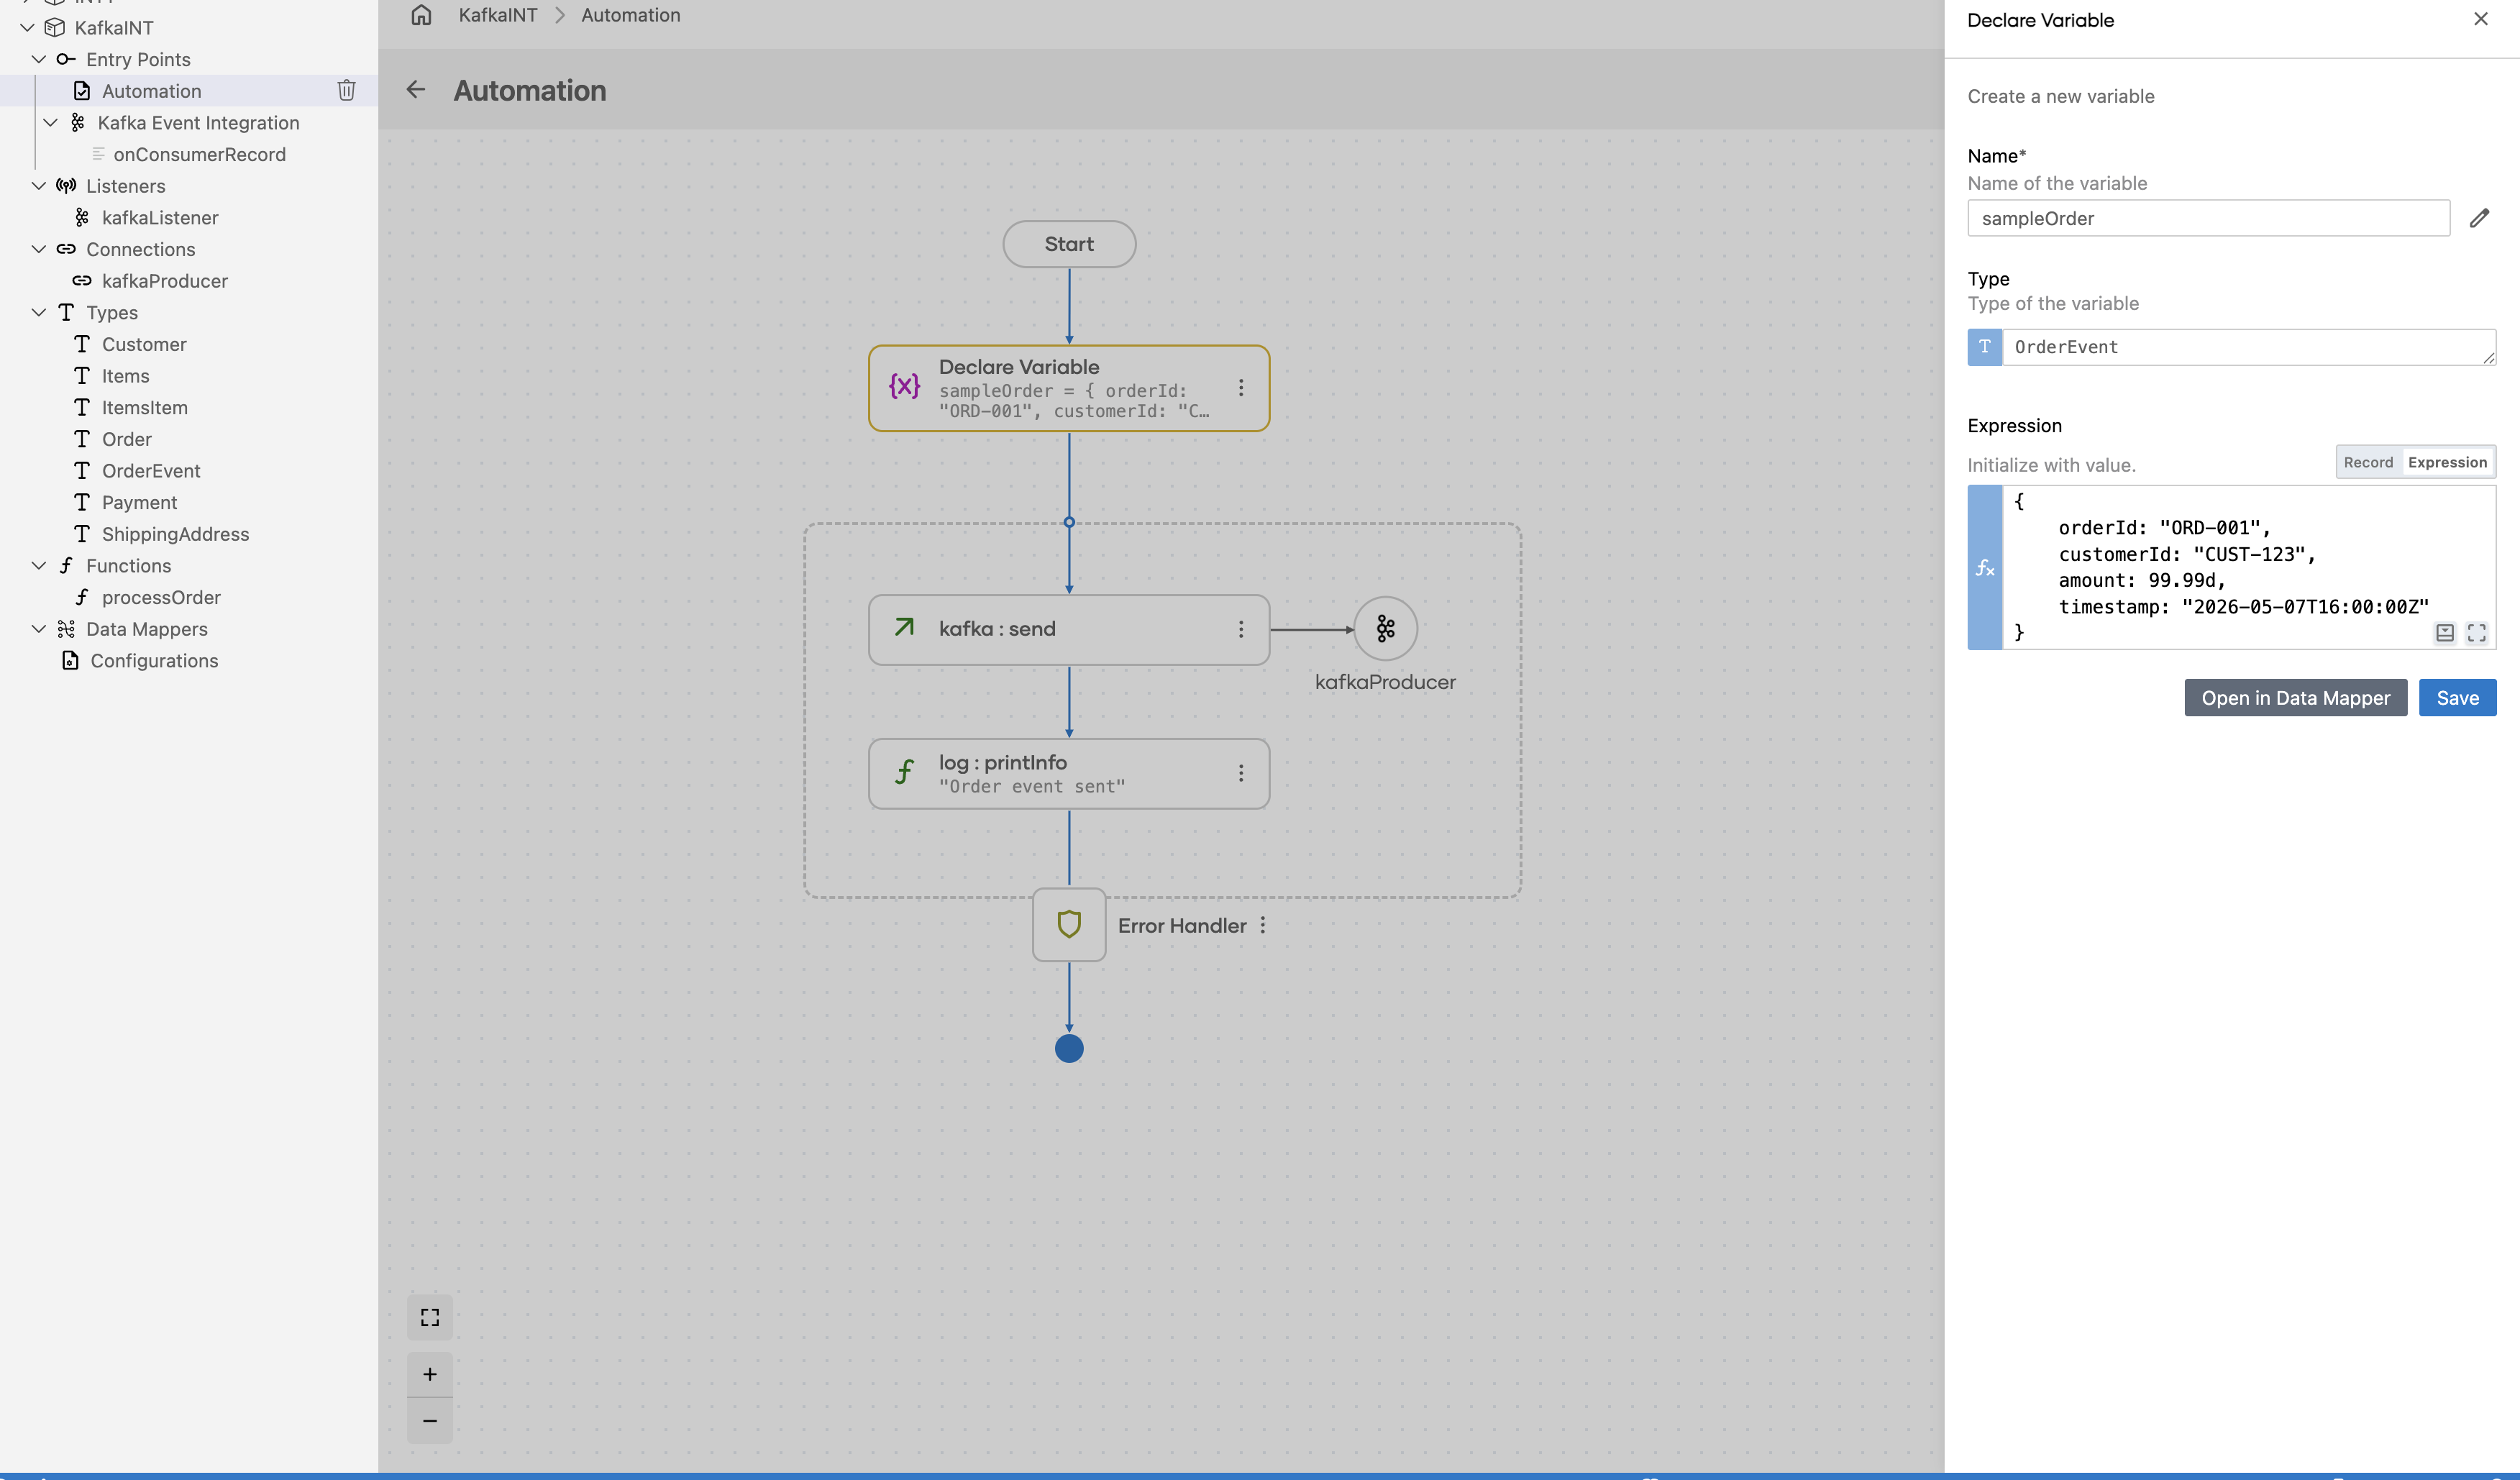
Task: Switch expression mode to Record
Action: 2368,462
